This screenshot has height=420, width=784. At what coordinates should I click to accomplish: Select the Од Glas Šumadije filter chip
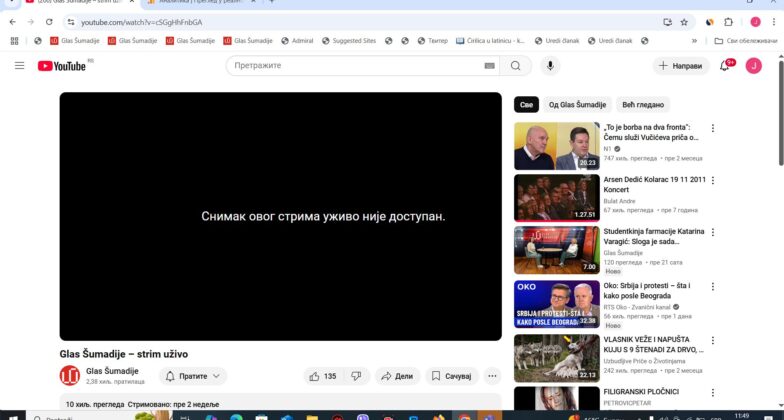click(x=577, y=105)
